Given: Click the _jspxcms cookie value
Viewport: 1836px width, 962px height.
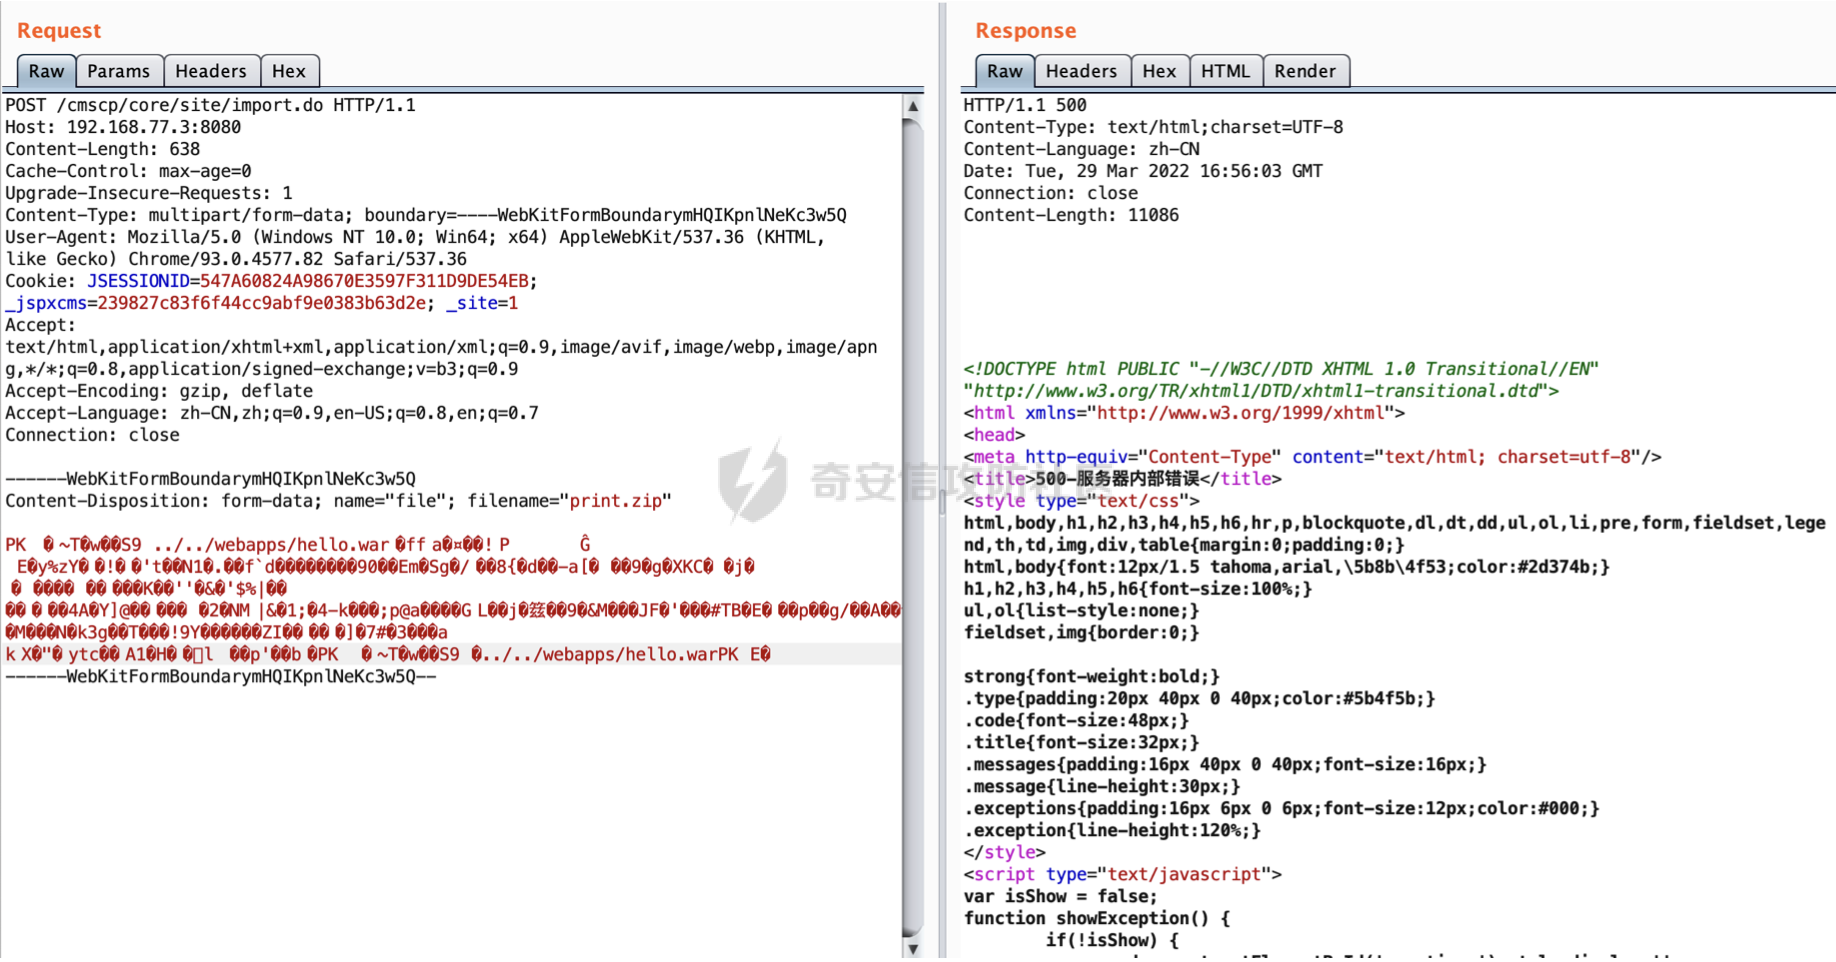Looking at the screenshot, I should (x=262, y=303).
